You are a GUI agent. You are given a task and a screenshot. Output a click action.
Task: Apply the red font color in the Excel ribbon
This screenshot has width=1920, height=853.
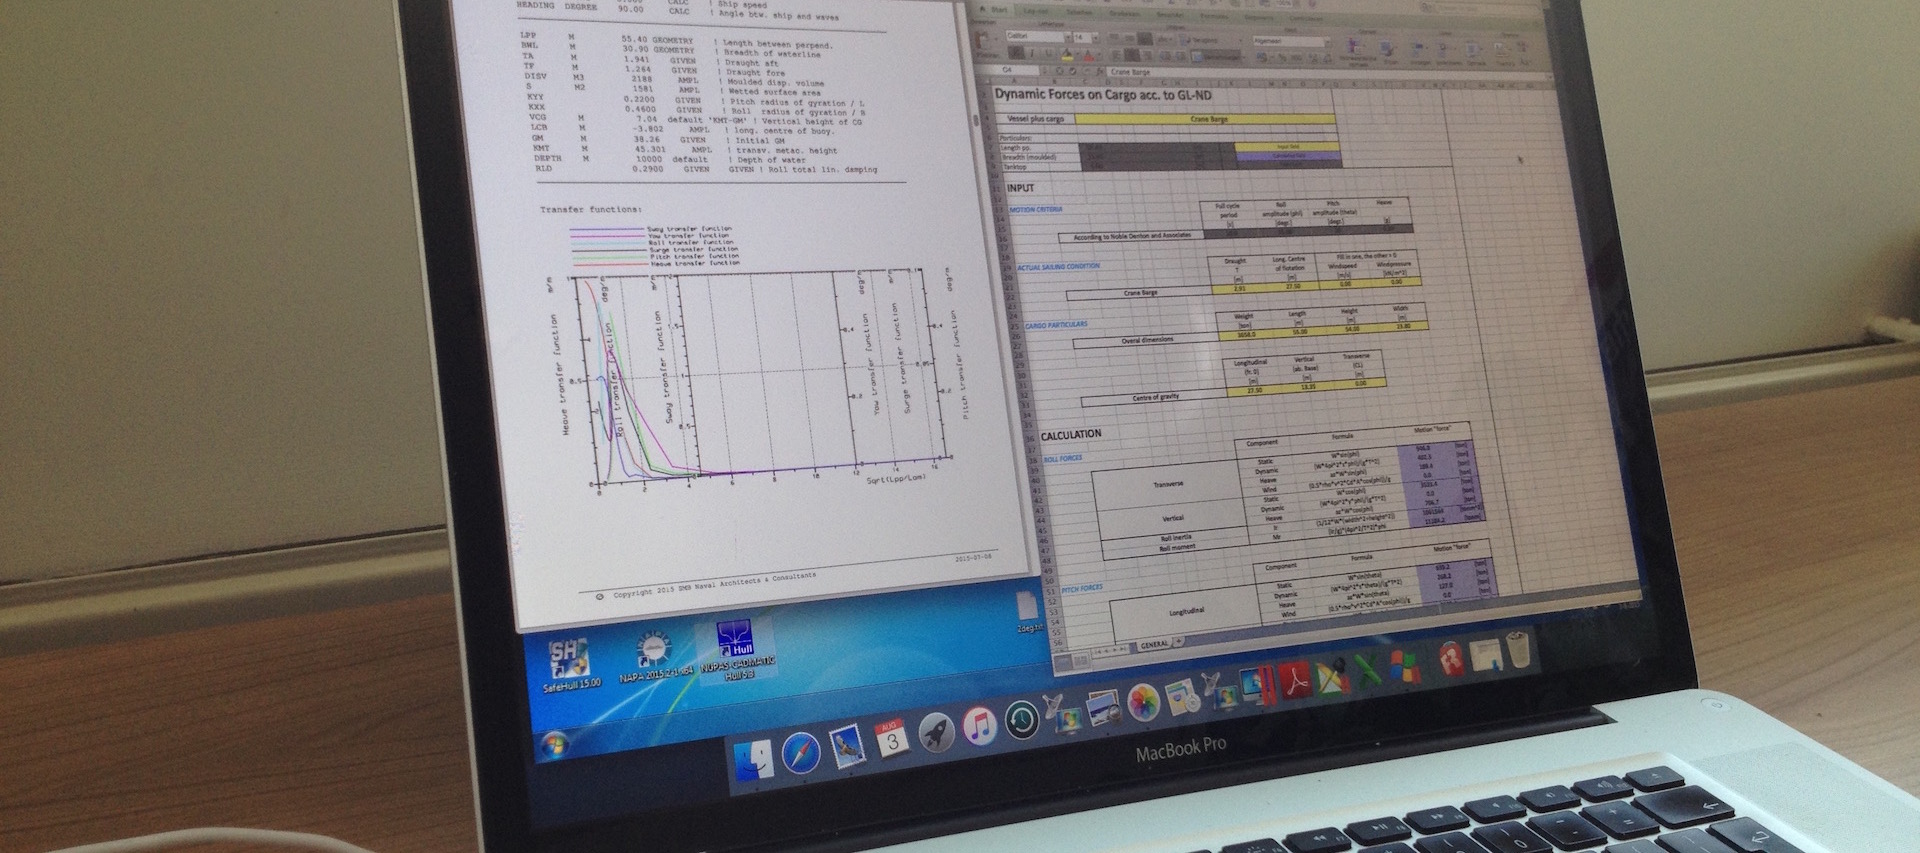coord(1088,56)
